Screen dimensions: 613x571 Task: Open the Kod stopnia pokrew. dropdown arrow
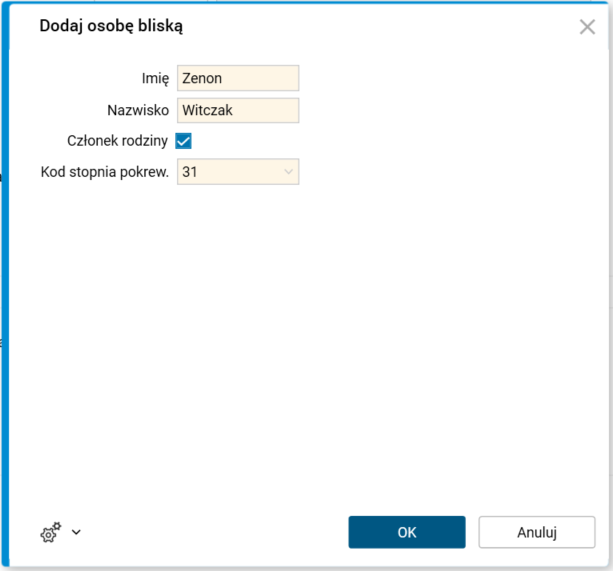(289, 172)
